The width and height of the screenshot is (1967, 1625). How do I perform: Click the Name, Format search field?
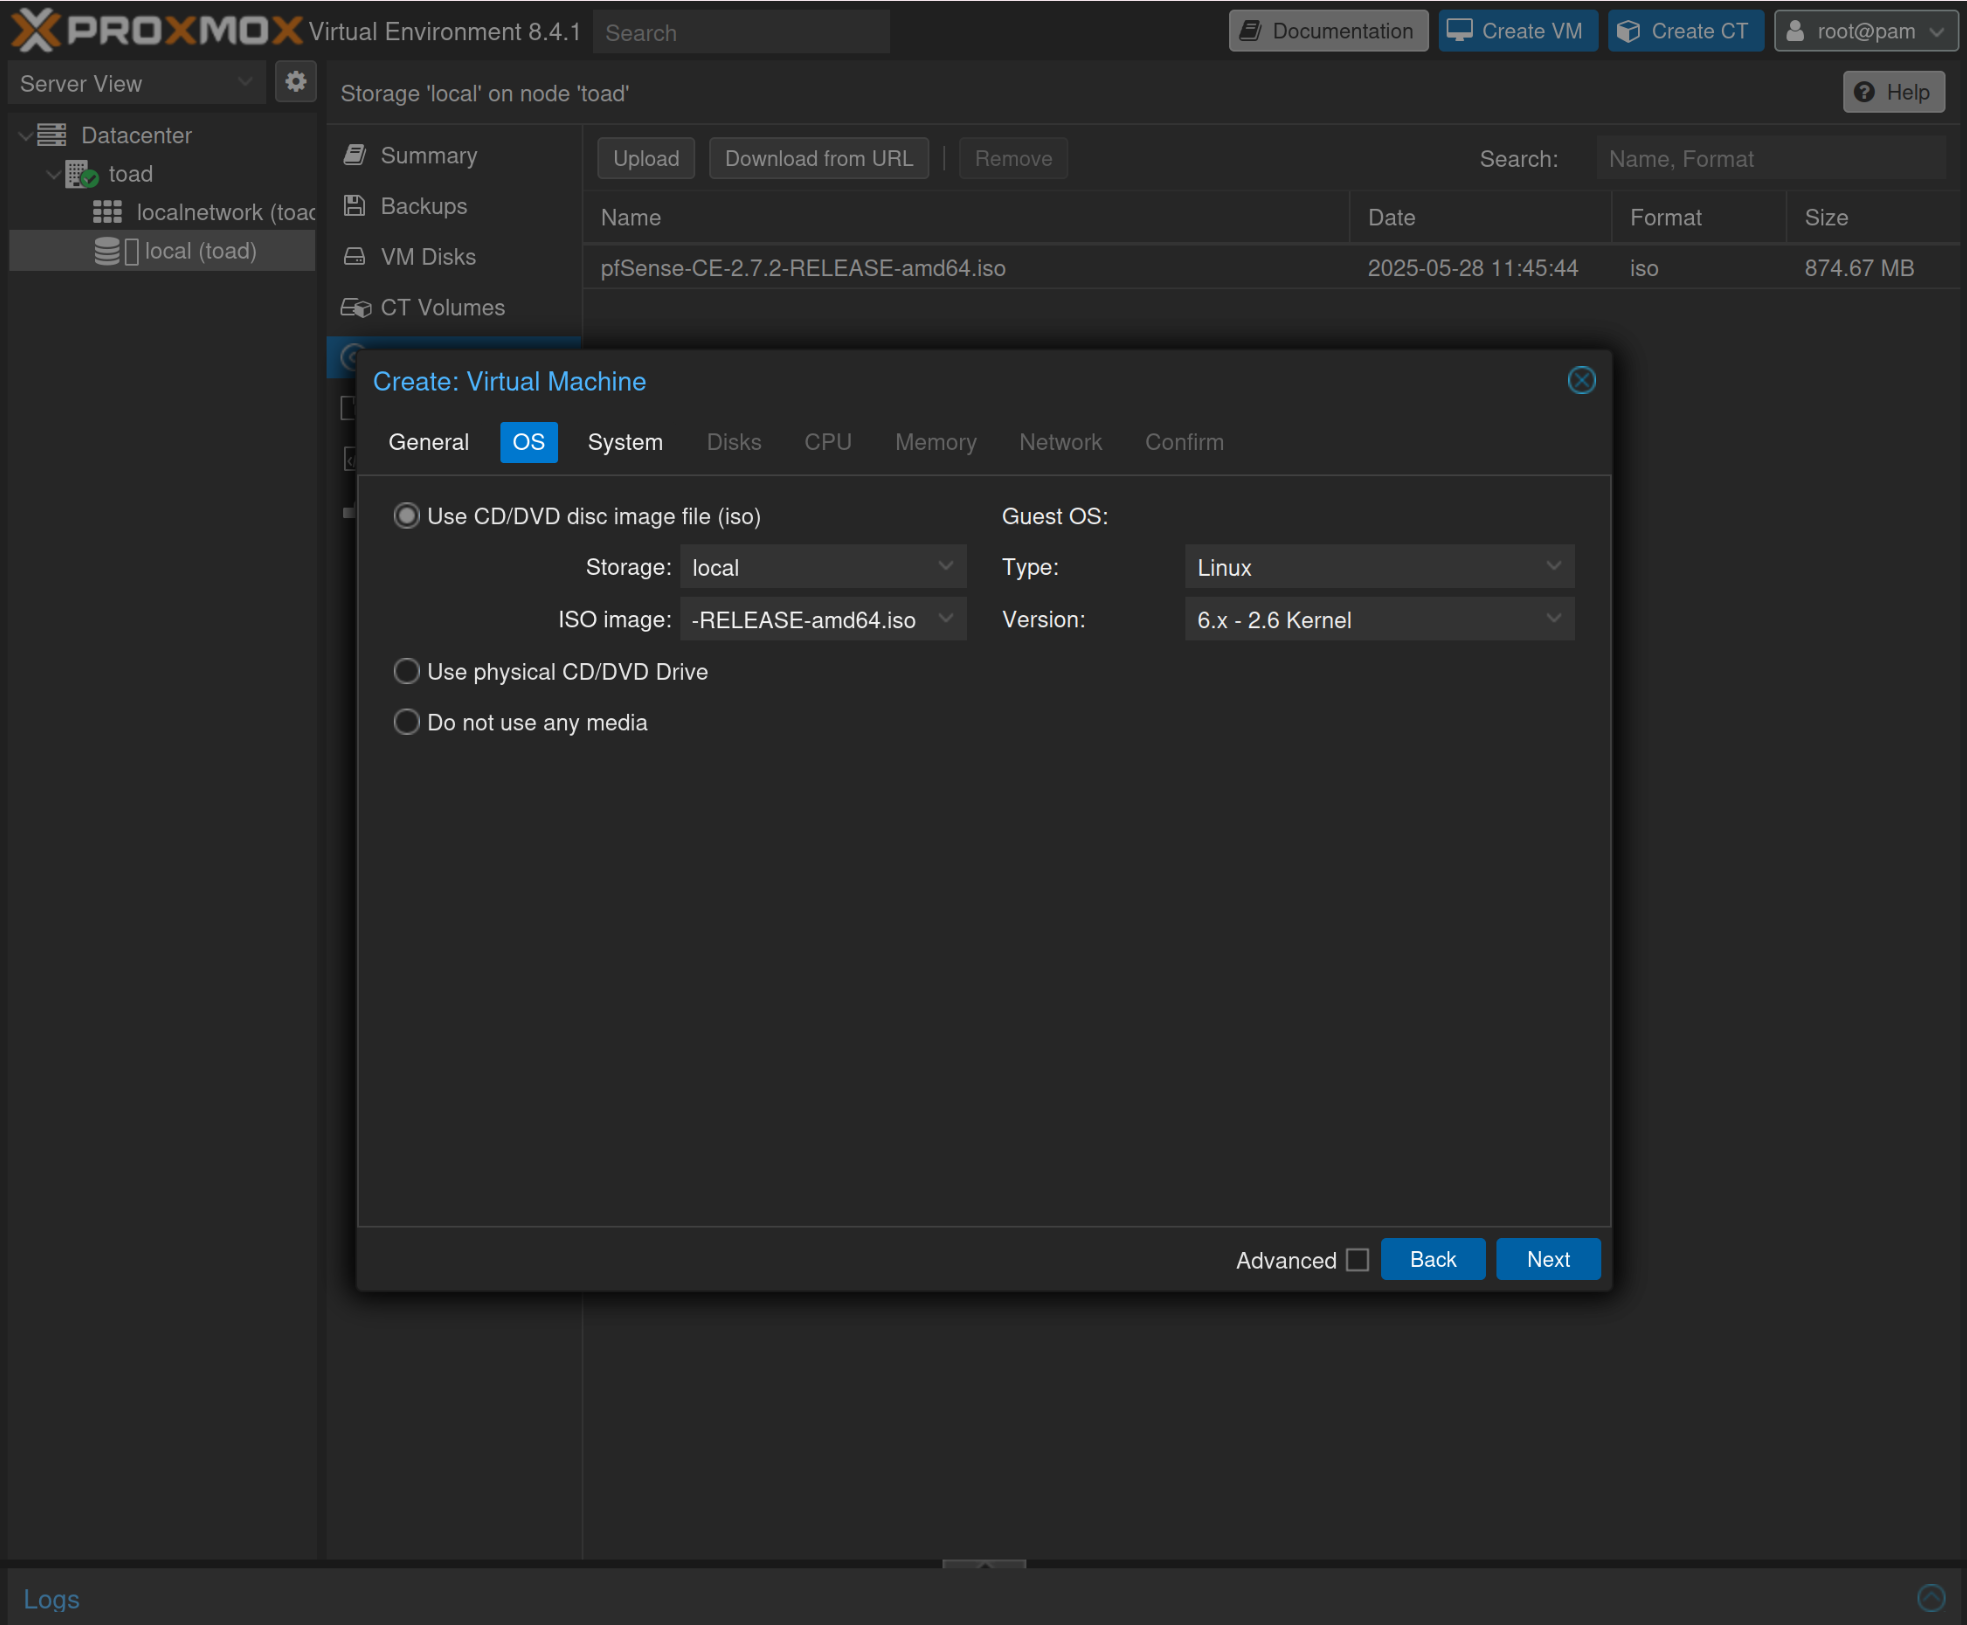coord(1770,159)
